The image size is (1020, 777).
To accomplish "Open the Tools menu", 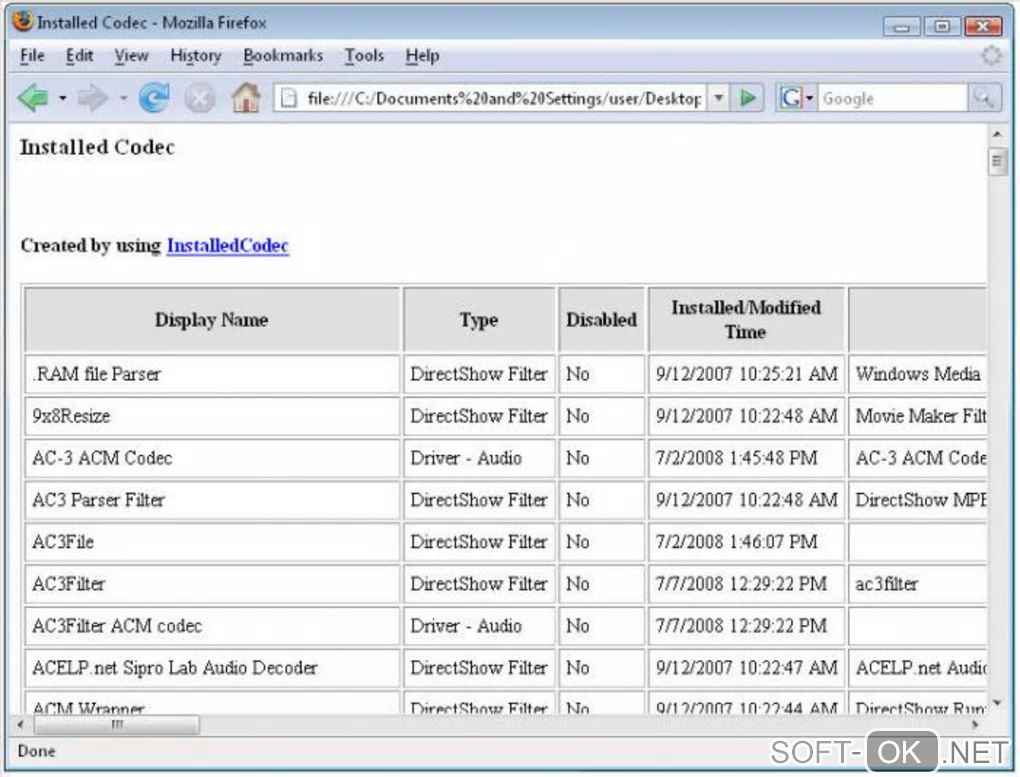I will point(364,56).
